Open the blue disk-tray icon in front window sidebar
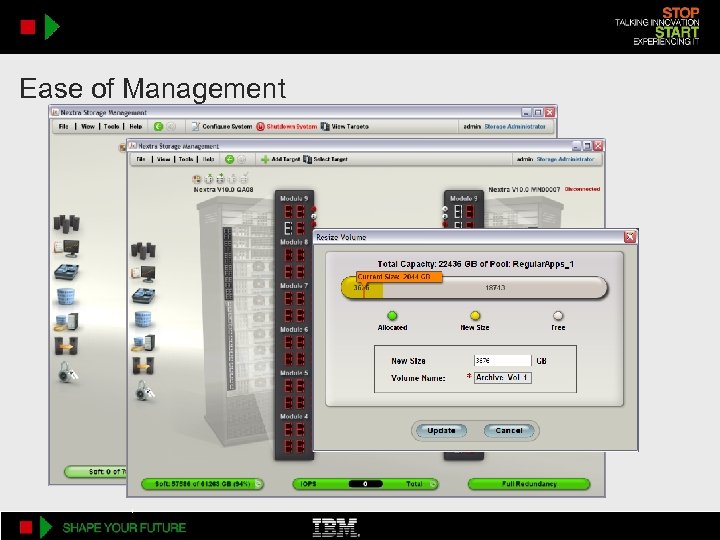Viewport: 720px width, 540px height. tap(143, 296)
